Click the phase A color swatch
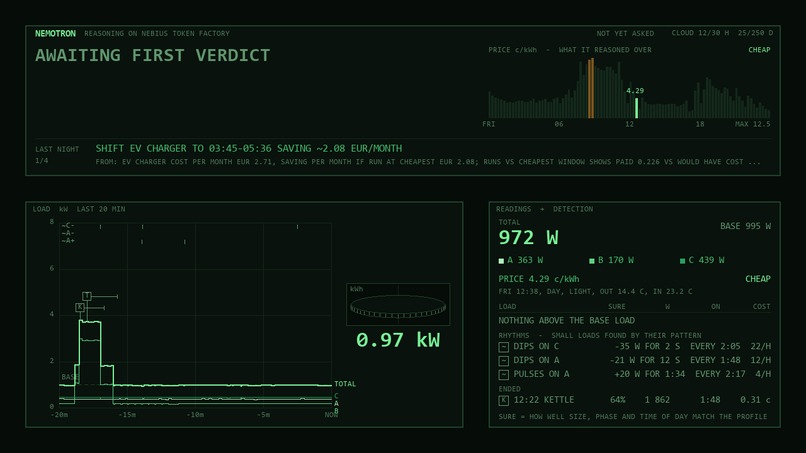The image size is (806, 453). point(501,261)
